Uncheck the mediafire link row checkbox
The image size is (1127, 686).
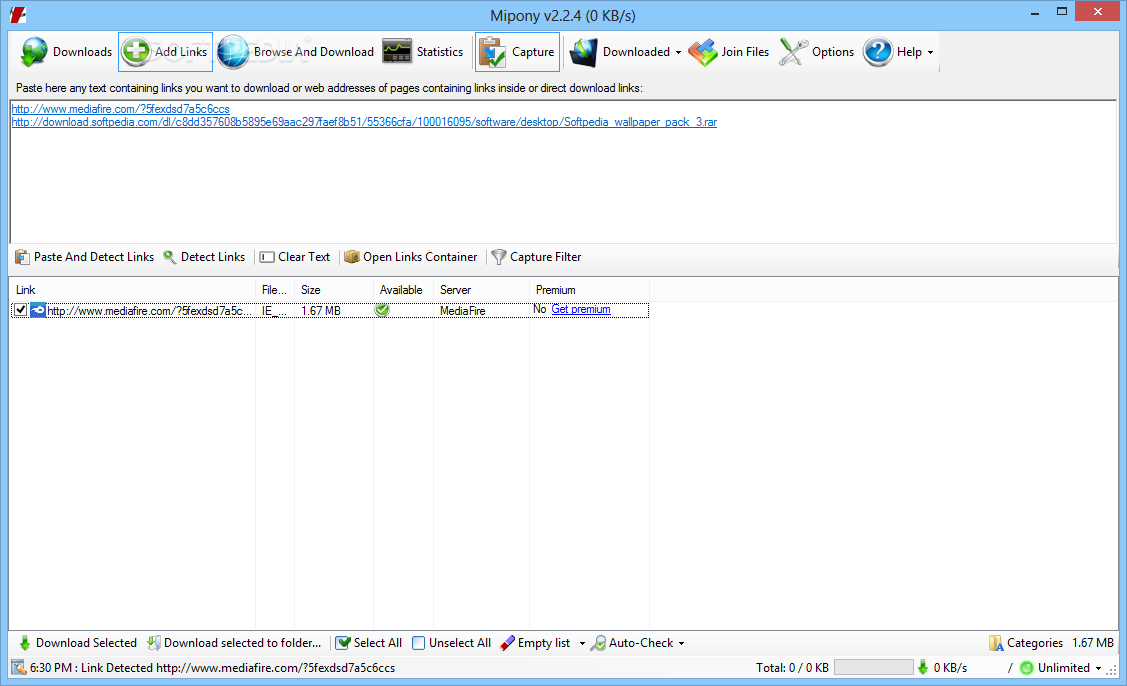(21, 310)
